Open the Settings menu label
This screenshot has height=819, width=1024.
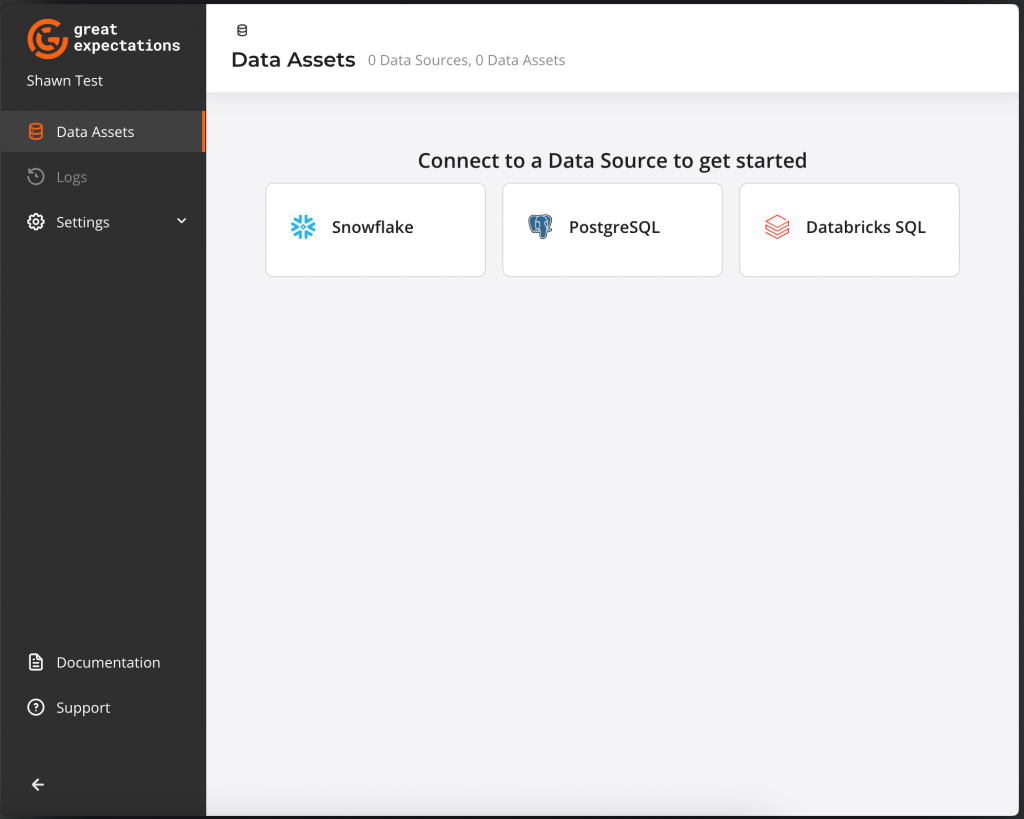(x=83, y=222)
